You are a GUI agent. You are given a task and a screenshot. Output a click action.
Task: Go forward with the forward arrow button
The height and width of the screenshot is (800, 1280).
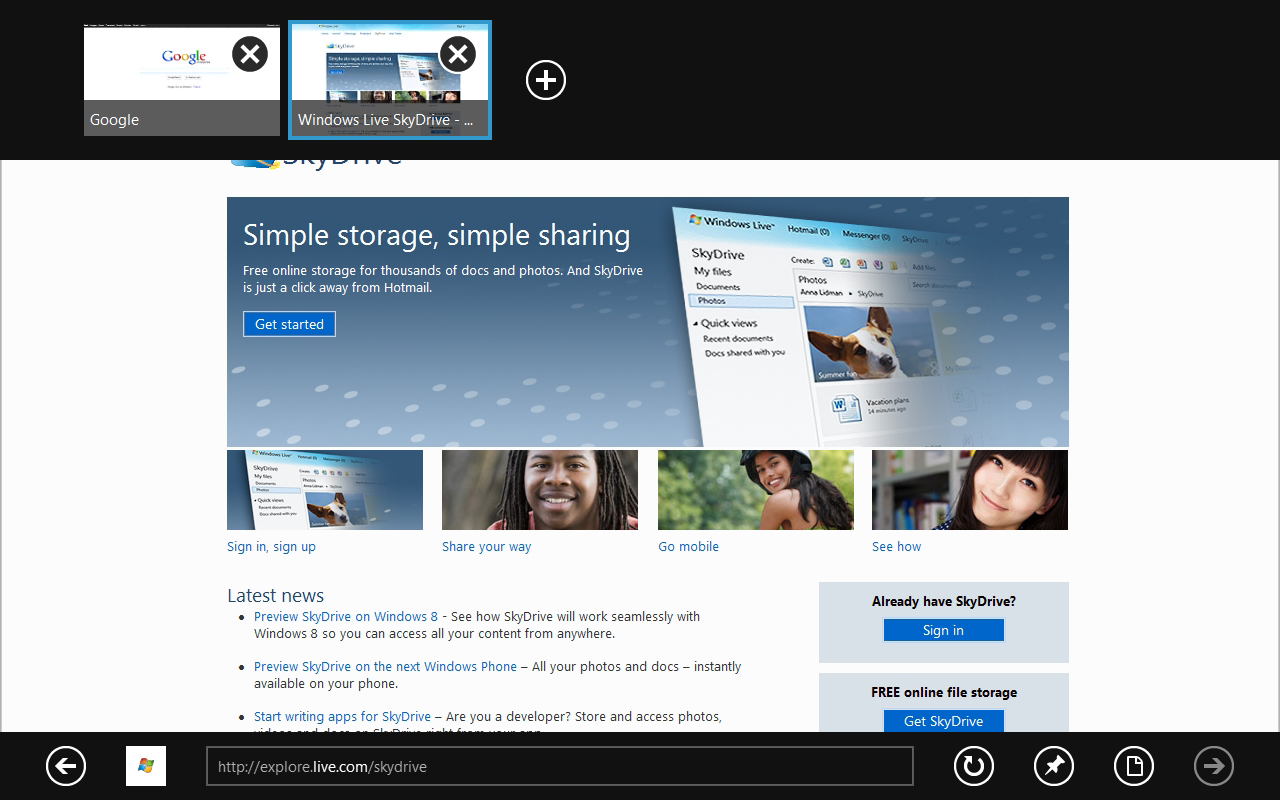pyautogui.click(x=1214, y=766)
